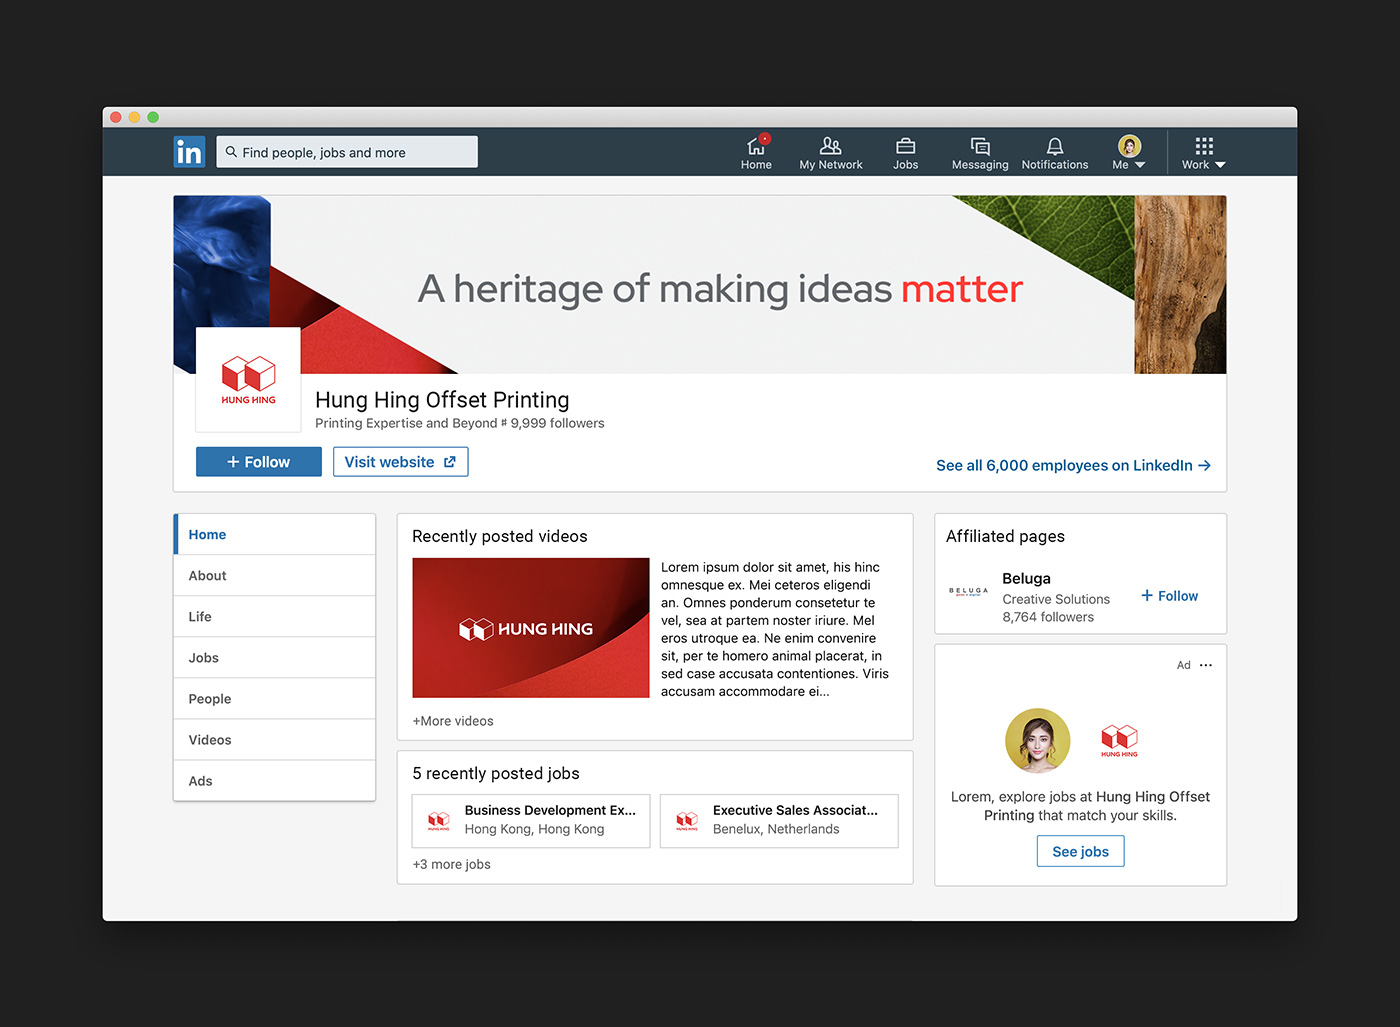Switch to the Life tab
This screenshot has width=1400, height=1027.
[x=275, y=617]
